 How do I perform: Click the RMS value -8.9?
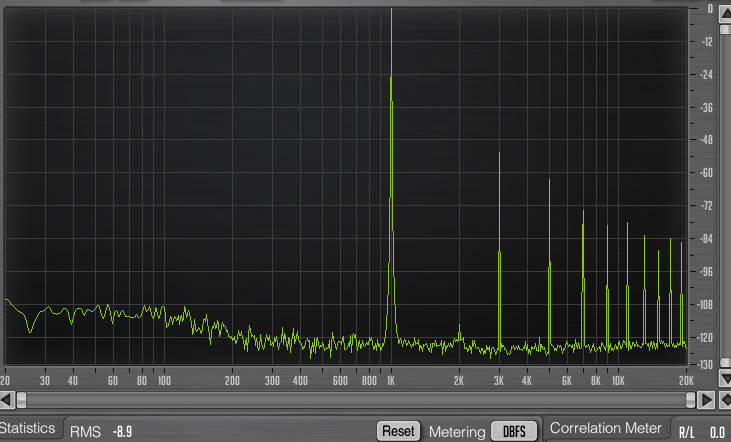click(122, 432)
